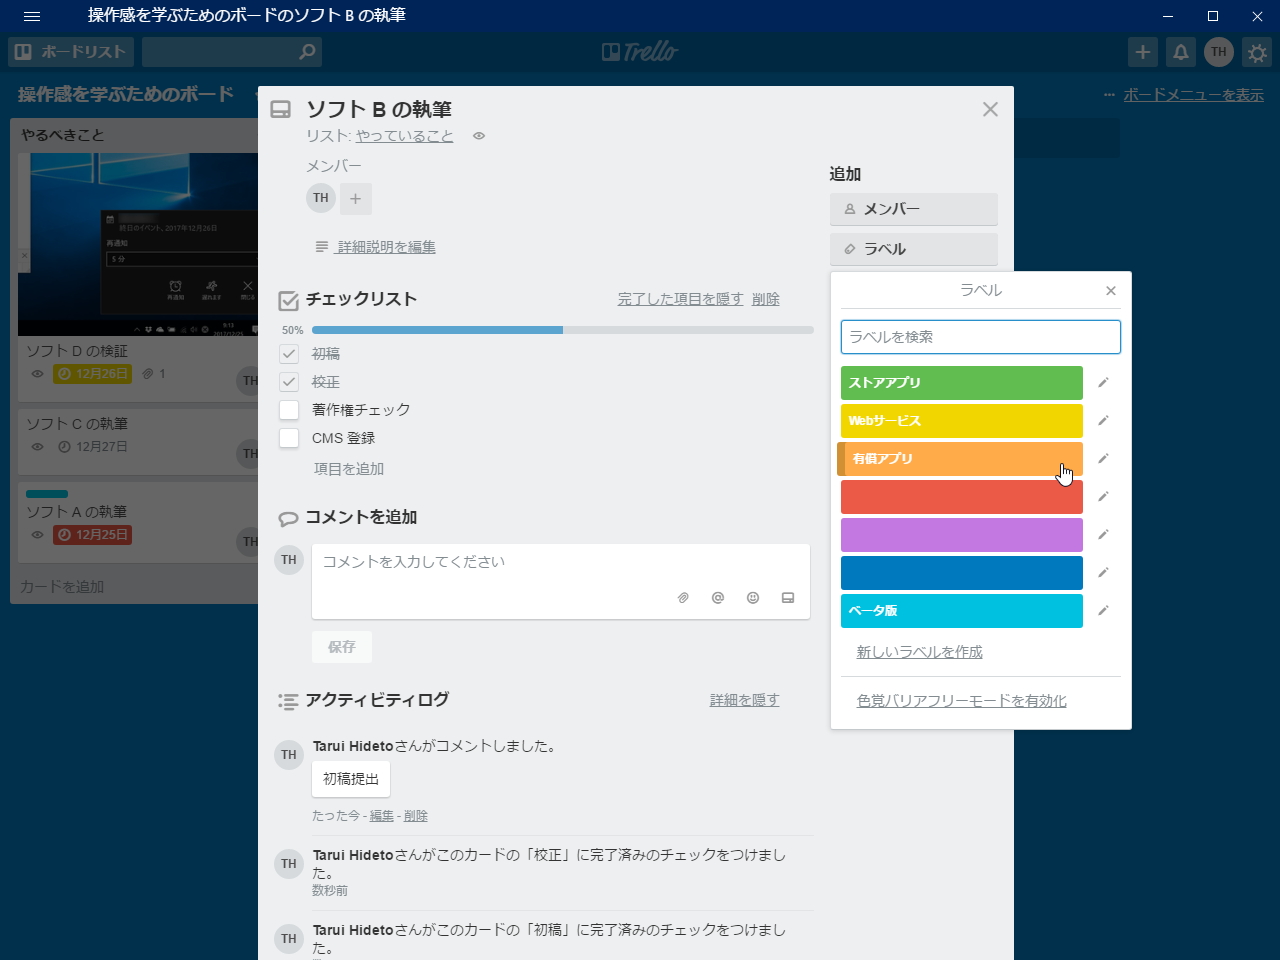Edit the ベータ版 label with pencil icon
Image resolution: width=1280 pixels, height=960 pixels.
pos(1103,611)
